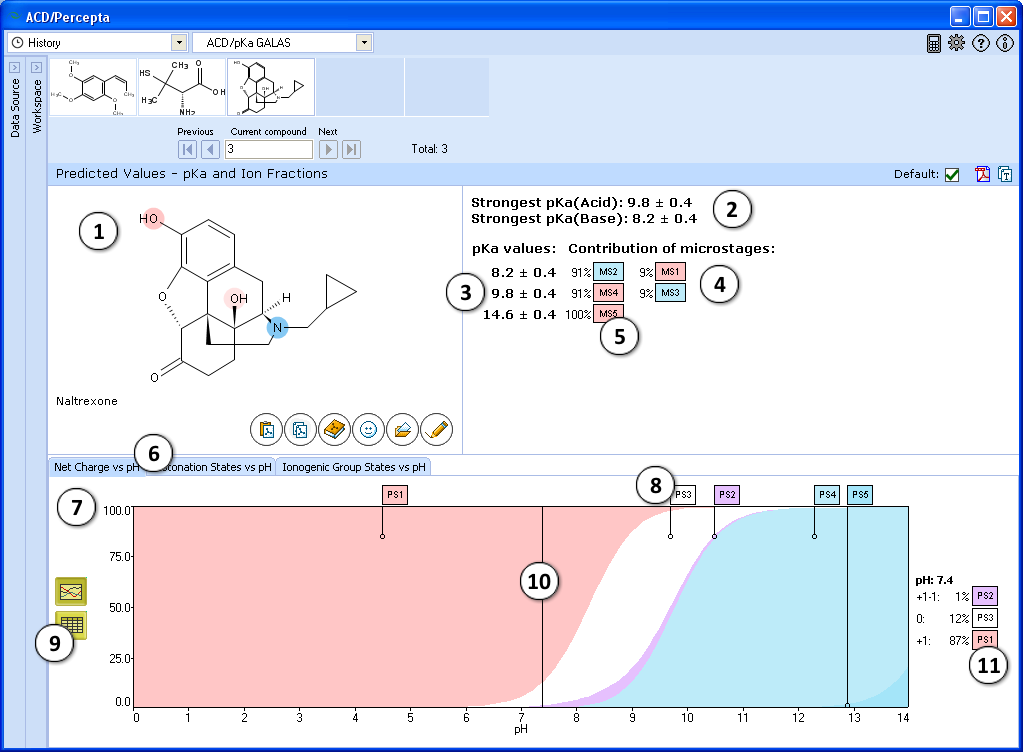1023x752 pixels.
Task: Click the copy-as-text icon beside the PDF icon
Action: (x=1005, y=174)
